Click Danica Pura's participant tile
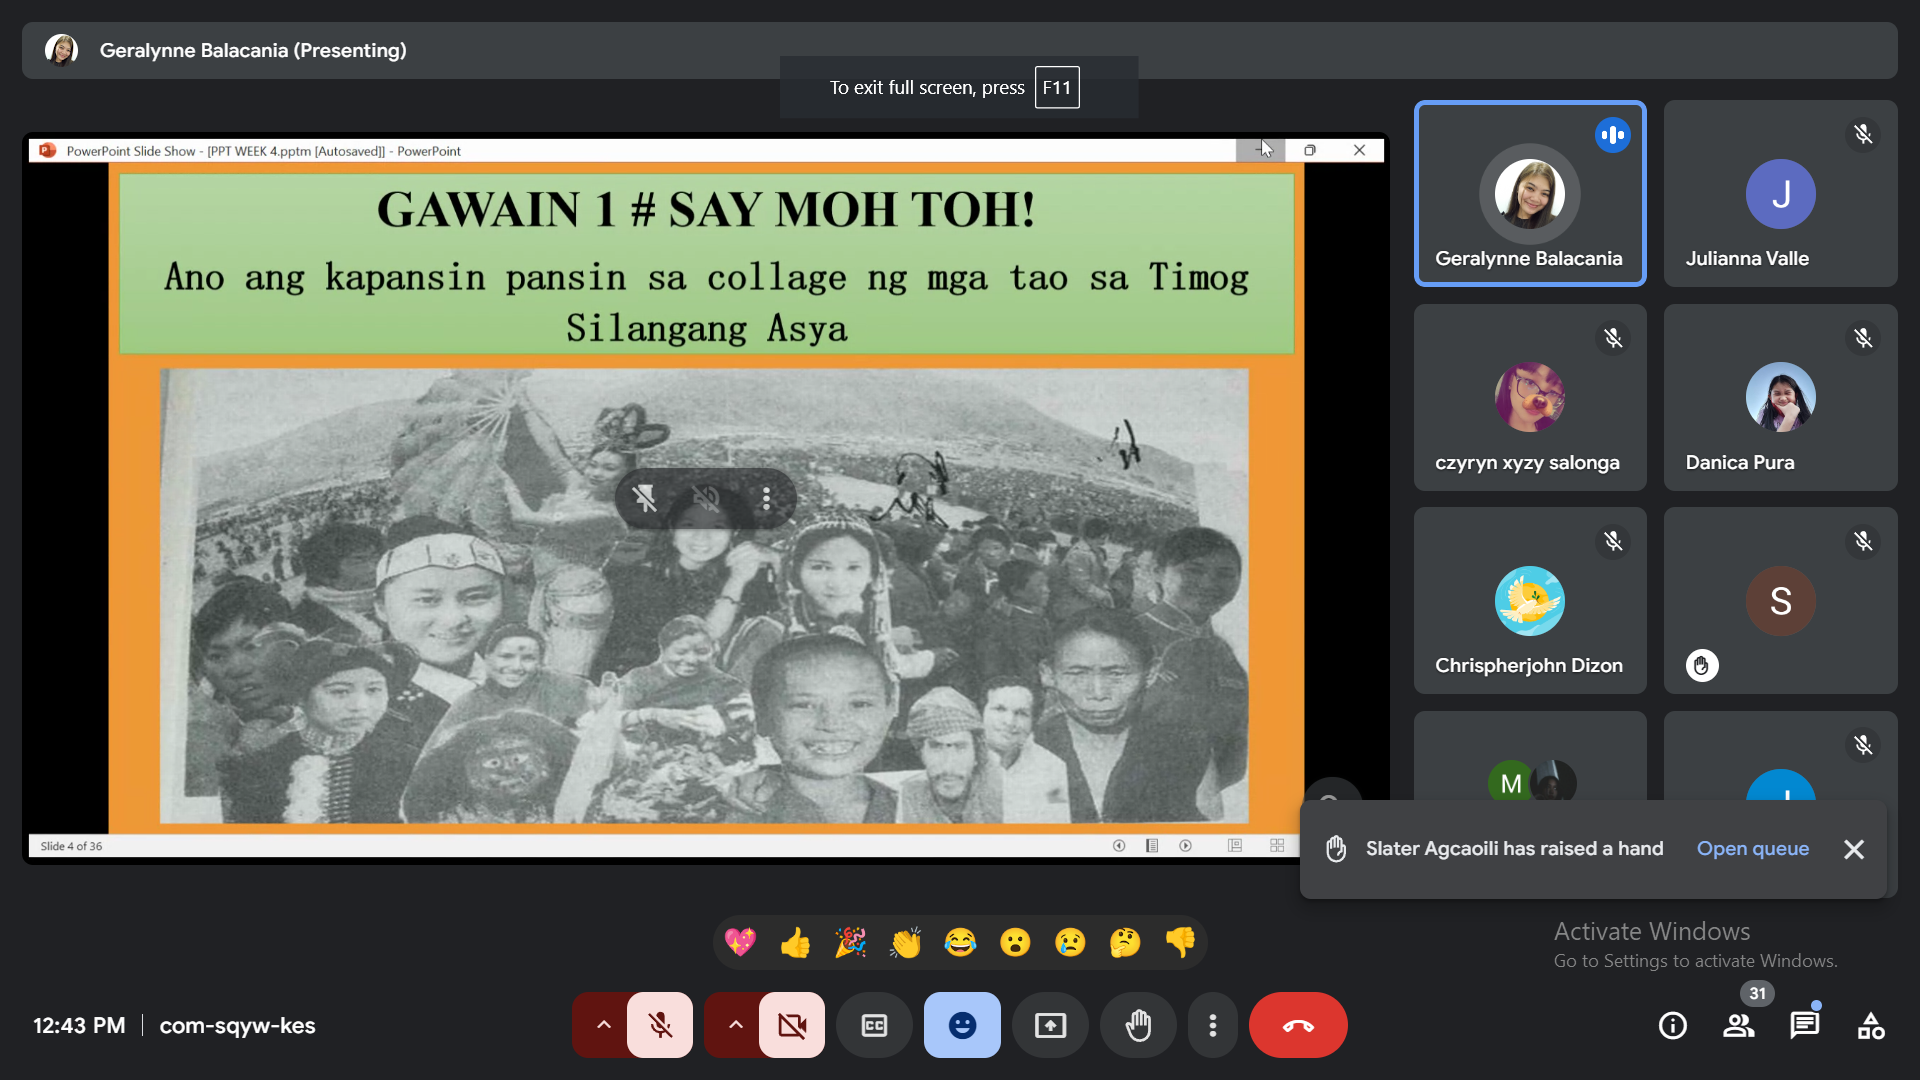Screen dimensions: 1920x1080 (x=1780, y=397)
